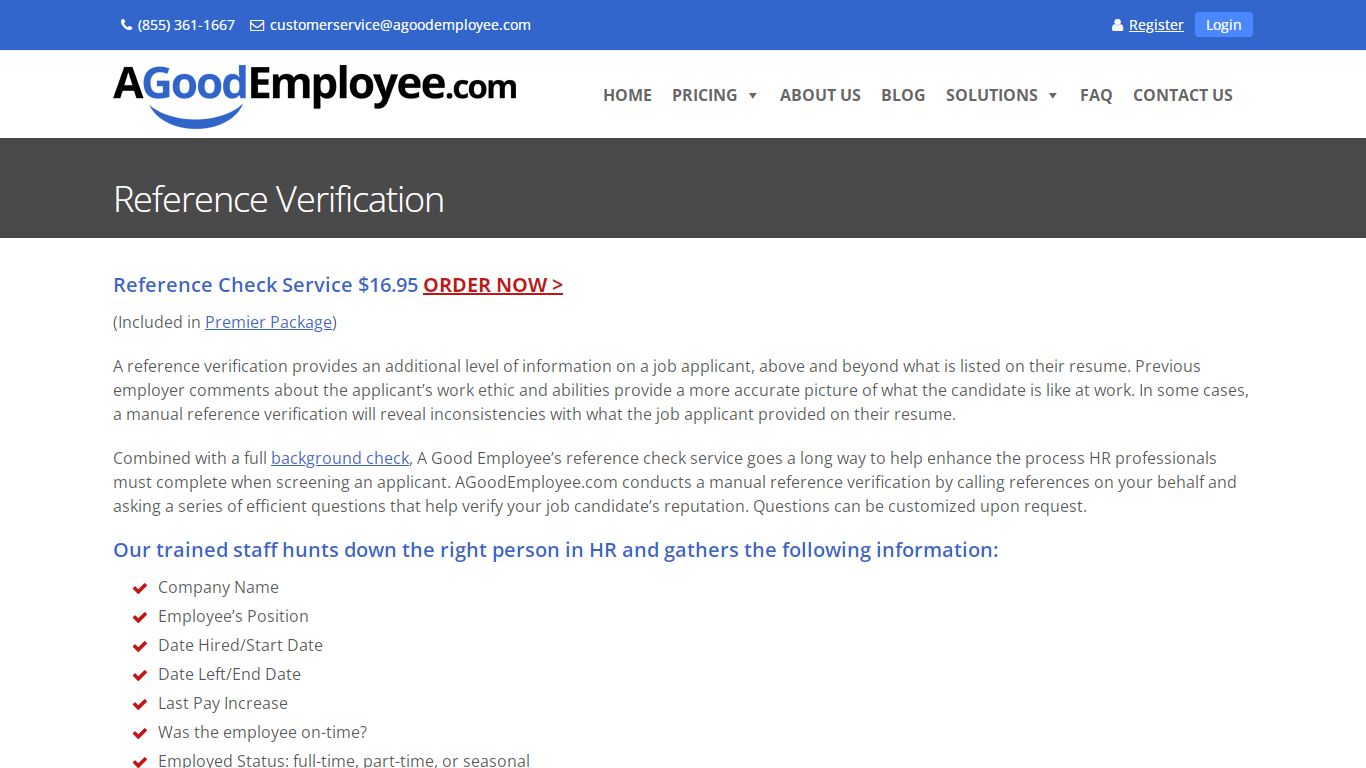The width and height of the screenshot is (1366, 768).
Task: Go to the Home menu item
Action: tap(627, 95)
